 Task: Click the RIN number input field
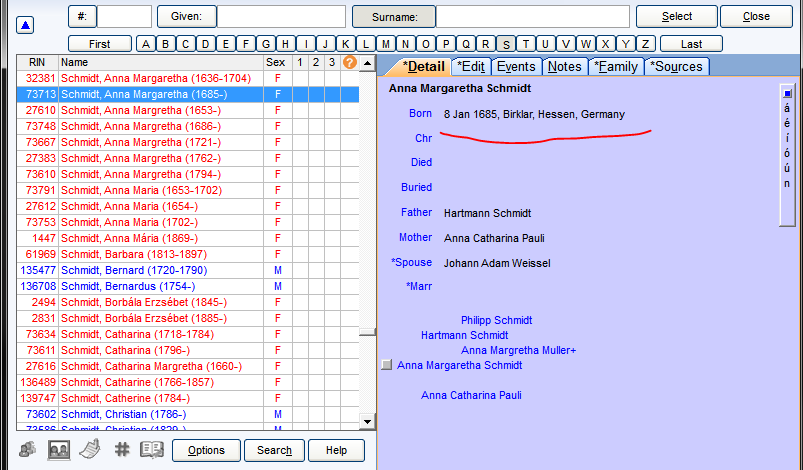pyautogui.click(x=124, y=16)
